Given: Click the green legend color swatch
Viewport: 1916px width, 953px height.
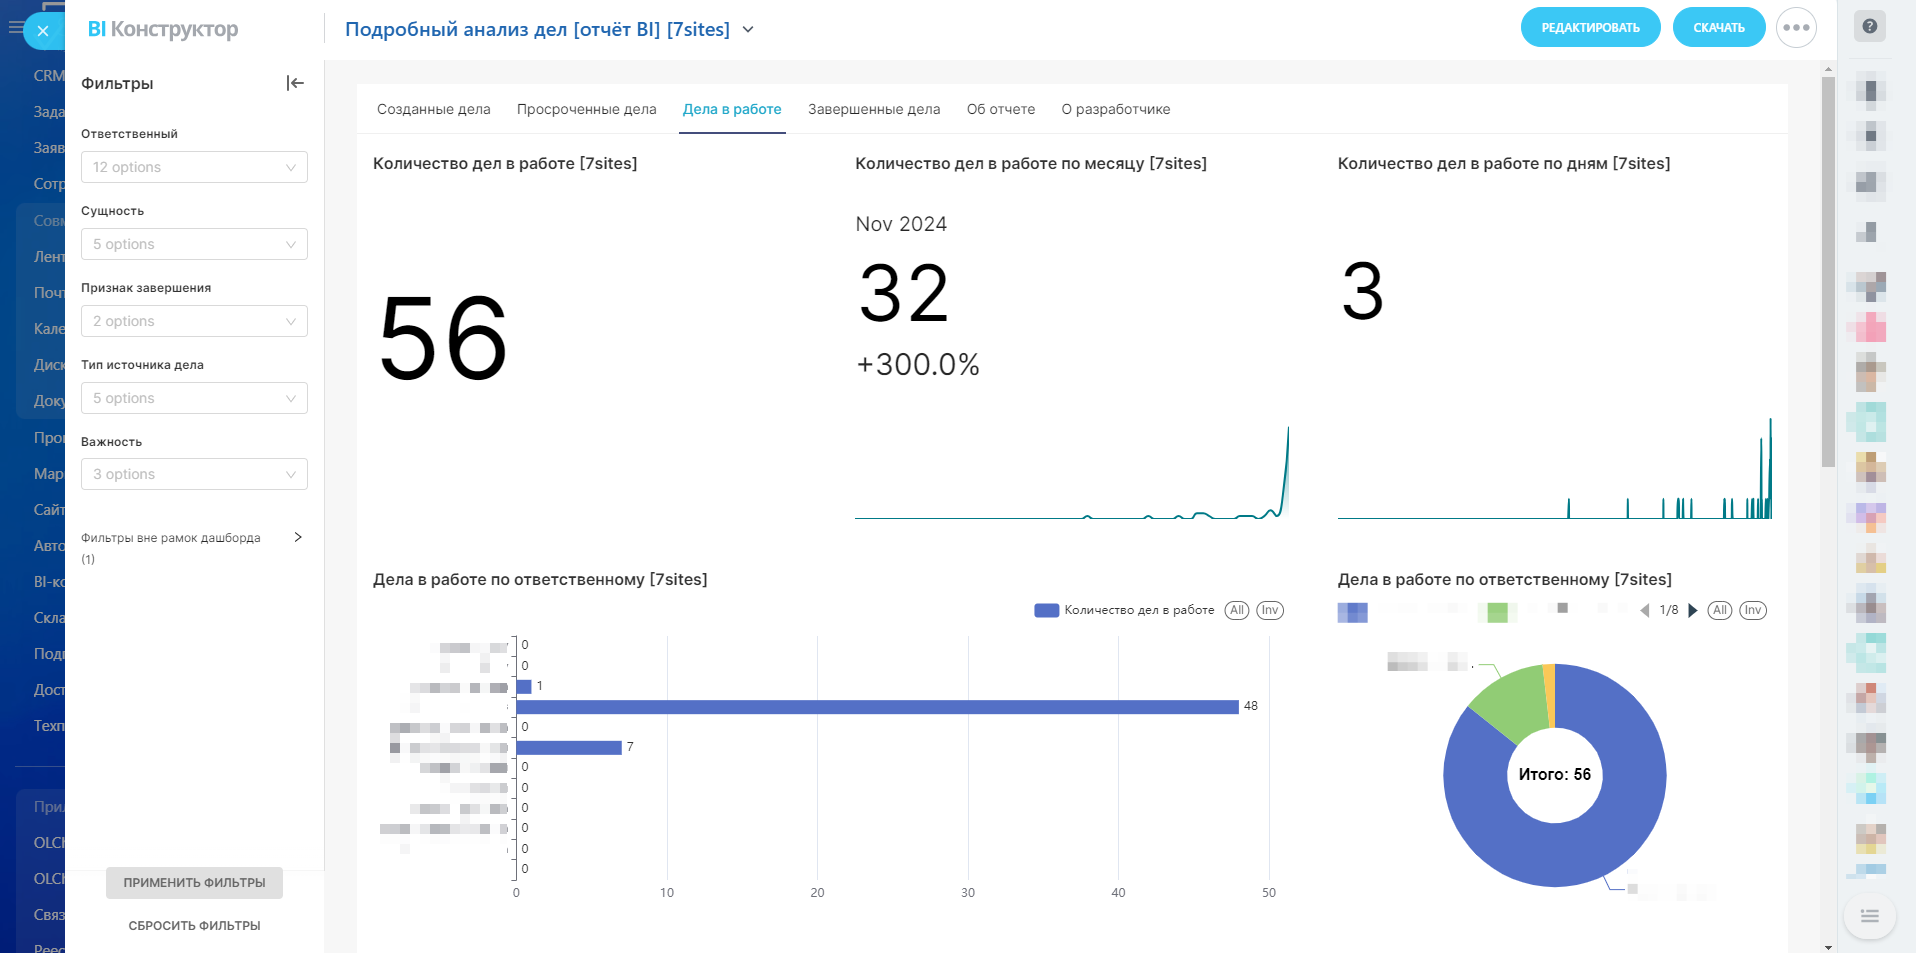Looking at the screenshot, I should point(1497,612).
